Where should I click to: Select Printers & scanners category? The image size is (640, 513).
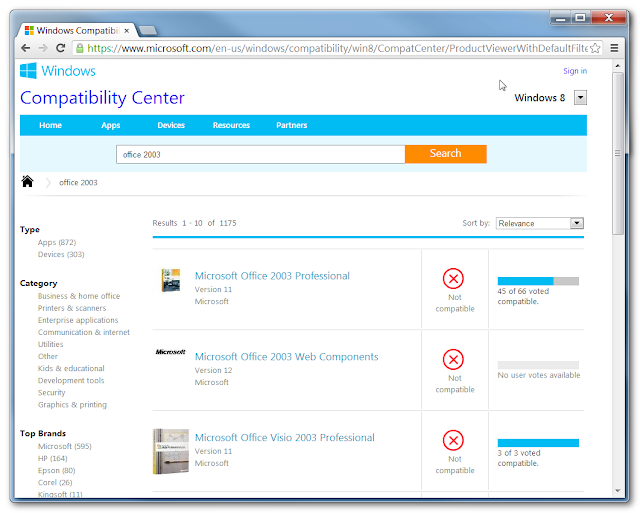(72, 308)
